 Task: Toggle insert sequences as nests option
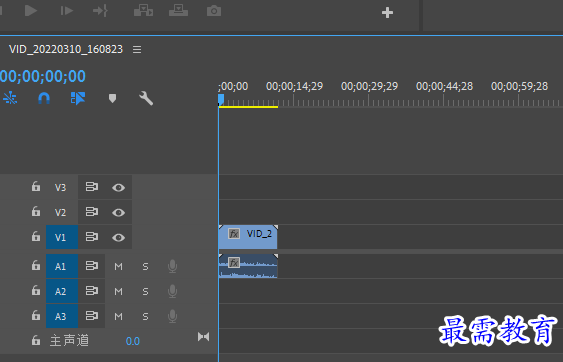click(x=10, y=98)
